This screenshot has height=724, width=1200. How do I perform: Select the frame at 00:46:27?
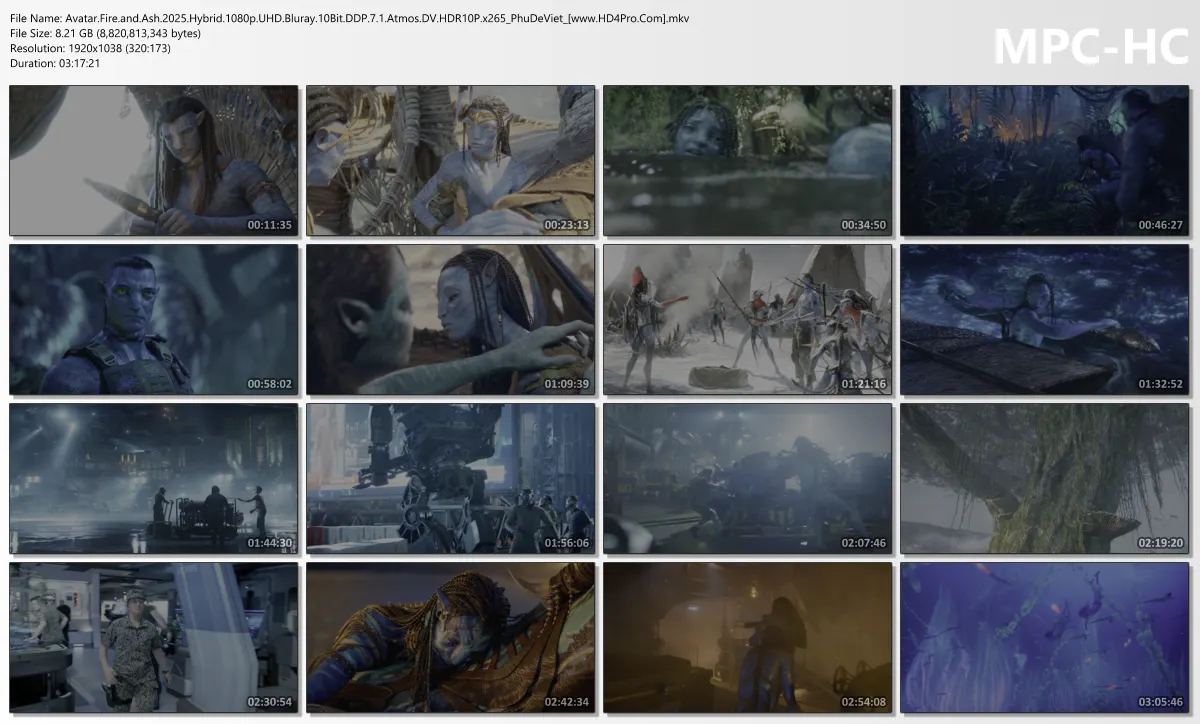point(1044,160)
